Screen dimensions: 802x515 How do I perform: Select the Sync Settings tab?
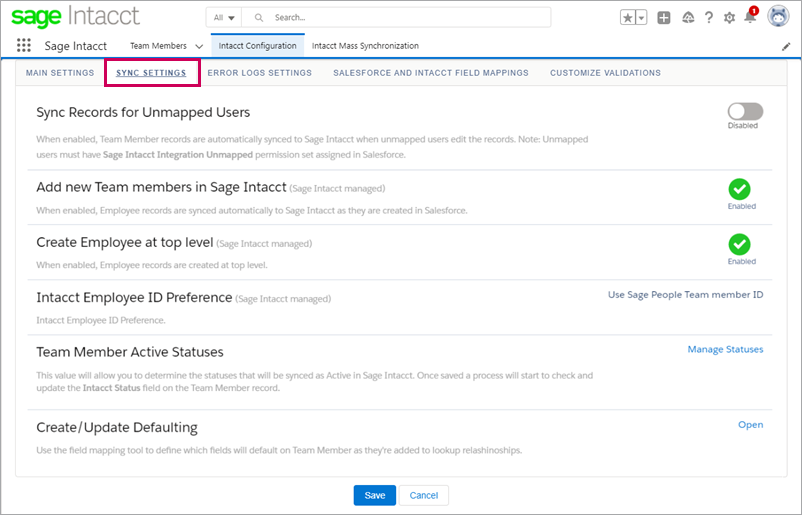point(151,73)
